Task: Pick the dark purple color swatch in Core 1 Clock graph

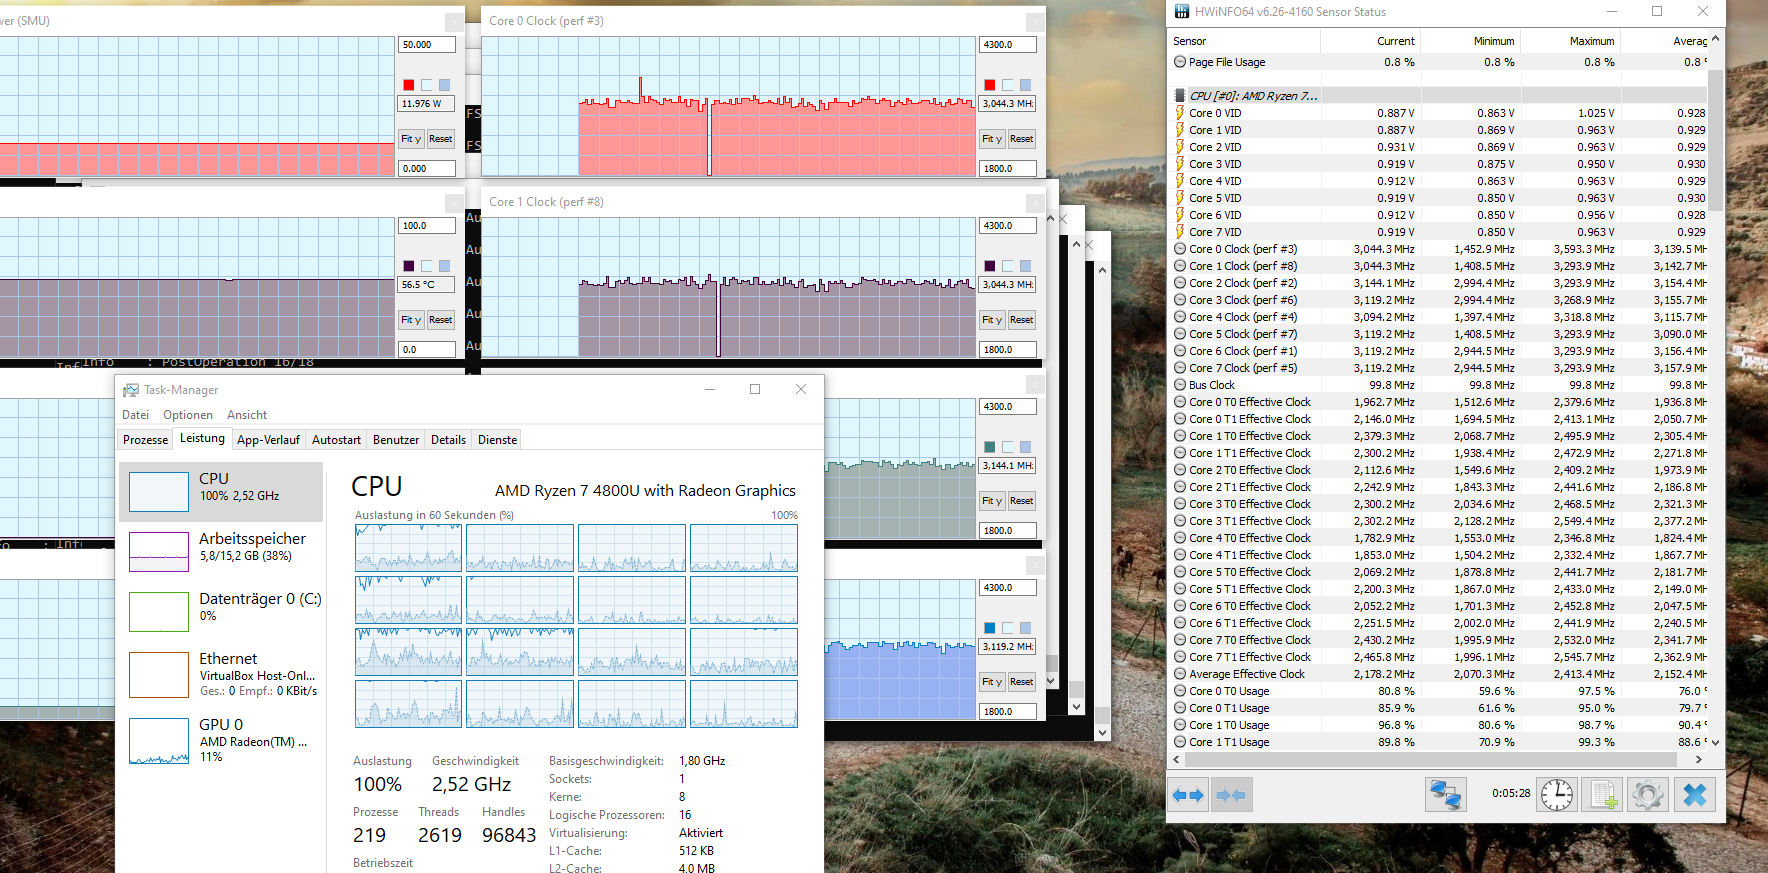Action: click(989, 266)
